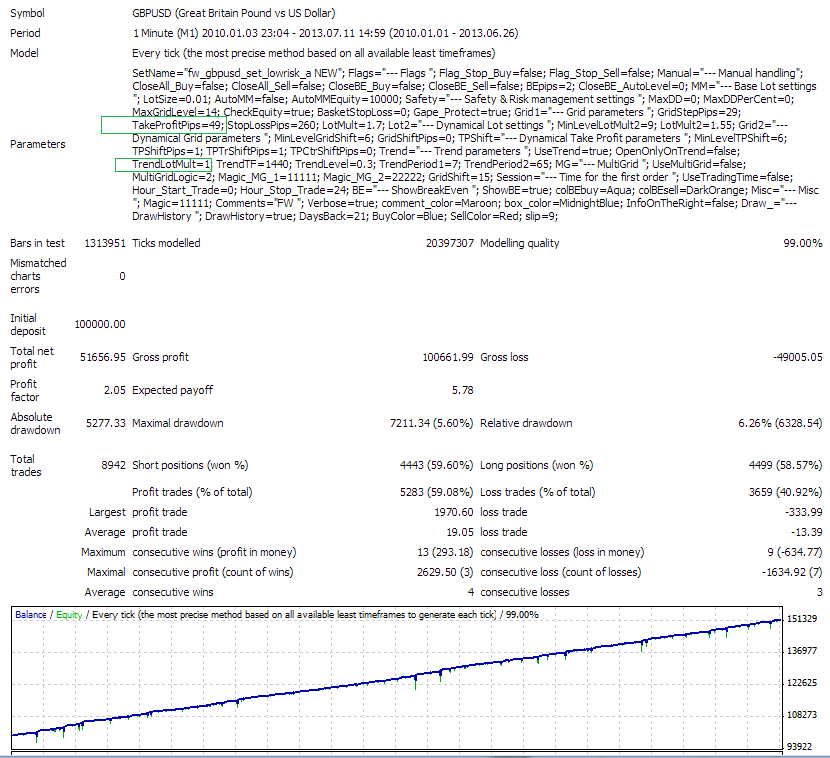Select the Symbol value GBPUSD text
The image size is (830, 758).
click(x=233, y=13)
